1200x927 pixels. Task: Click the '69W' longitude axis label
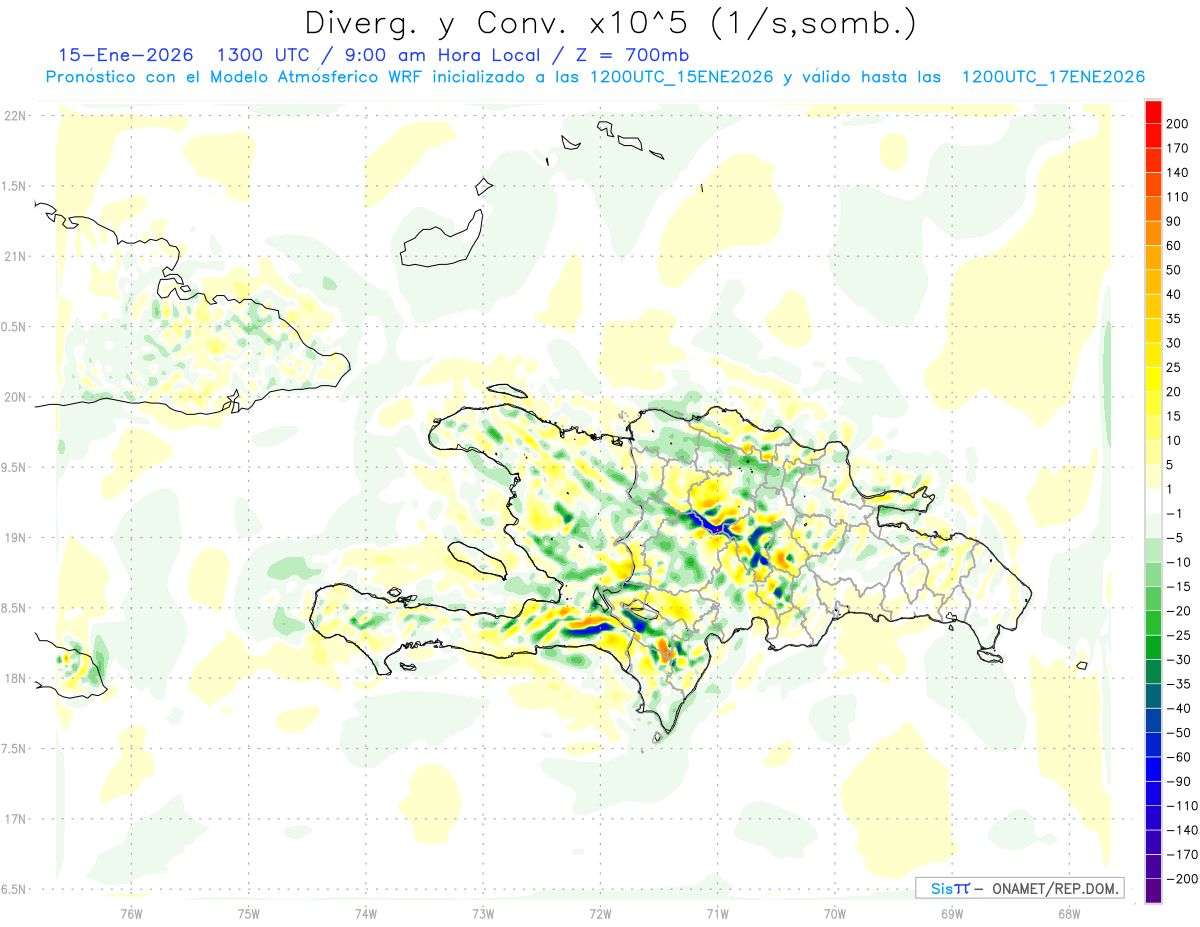point(952,913)
